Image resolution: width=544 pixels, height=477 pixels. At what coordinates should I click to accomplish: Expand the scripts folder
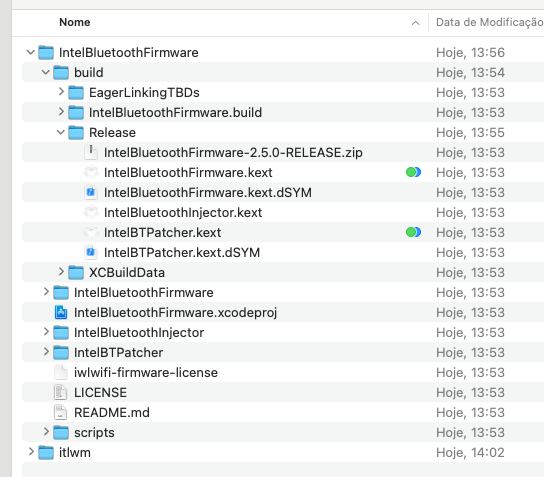(x=46, y=432)
